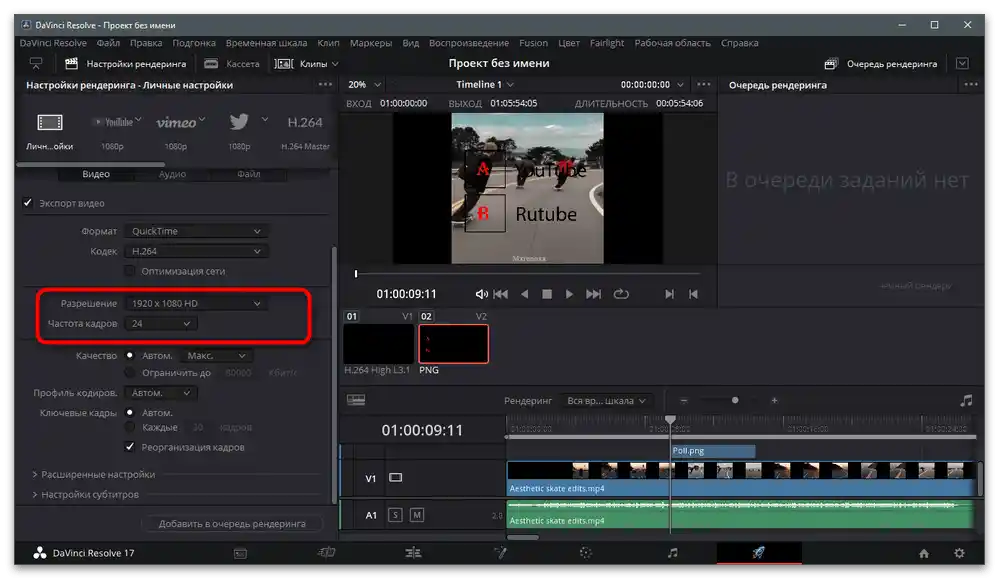
Task: Open the Format QuickTime dropdown
Action: click(196, 231)
